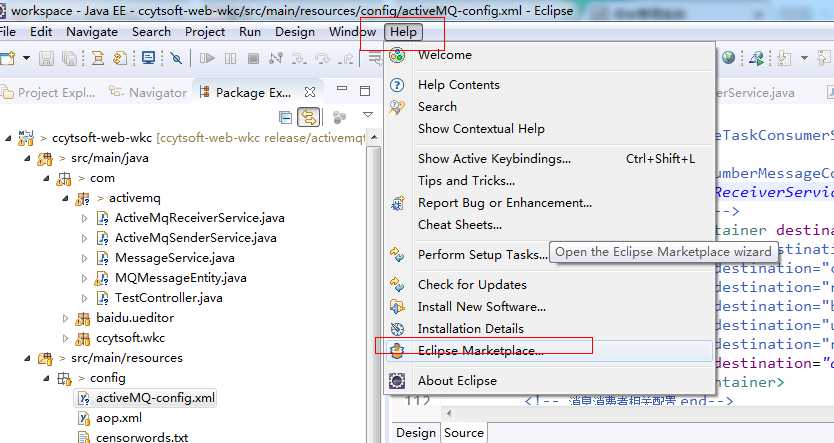This screenshot has height=443, width=834.
Task: Click the Suspend debug icon
Action: (230, 58)
